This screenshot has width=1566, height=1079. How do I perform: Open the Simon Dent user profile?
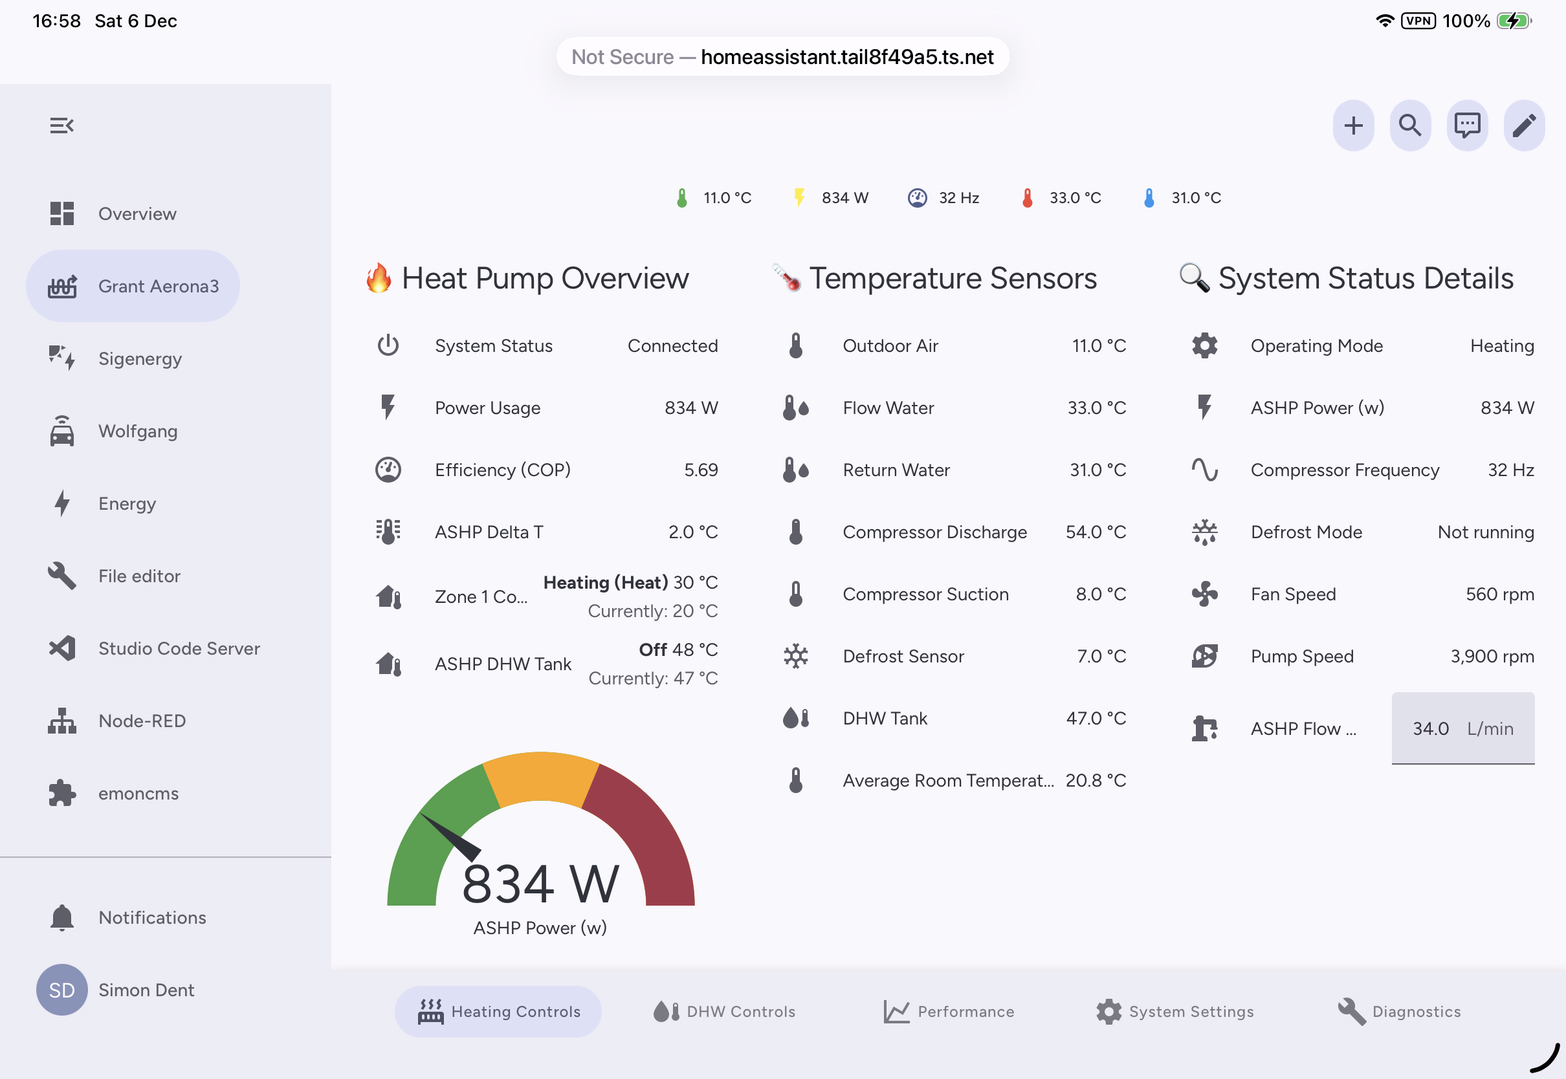(145, 990)
